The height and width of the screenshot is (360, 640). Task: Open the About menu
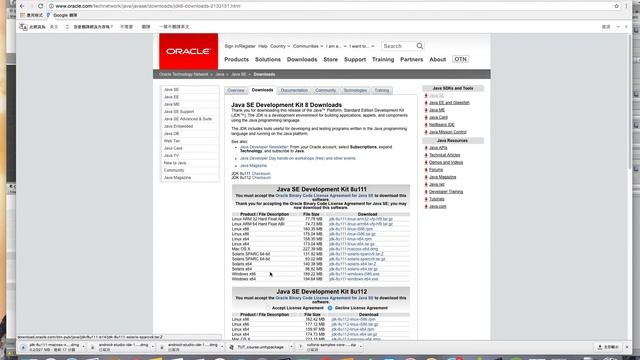(x=438, y=60)
